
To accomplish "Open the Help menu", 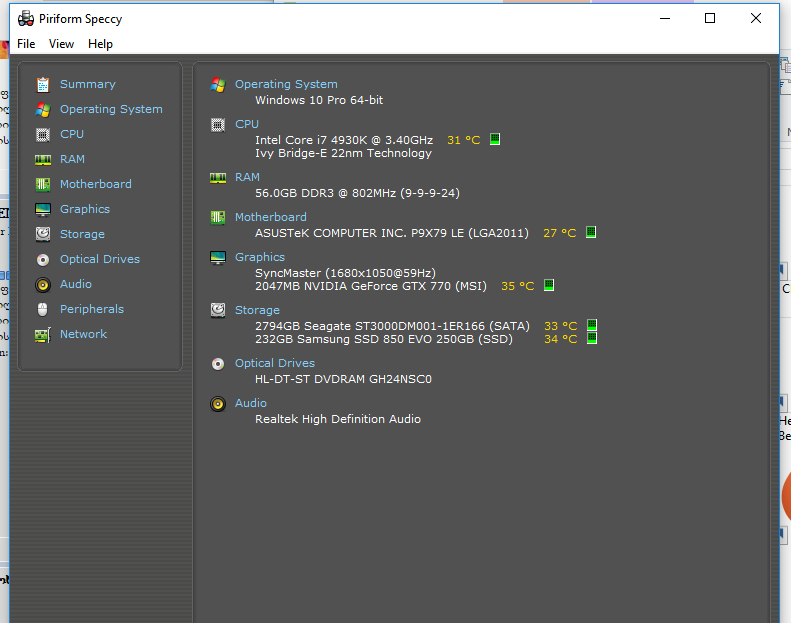I will (100, 44).
